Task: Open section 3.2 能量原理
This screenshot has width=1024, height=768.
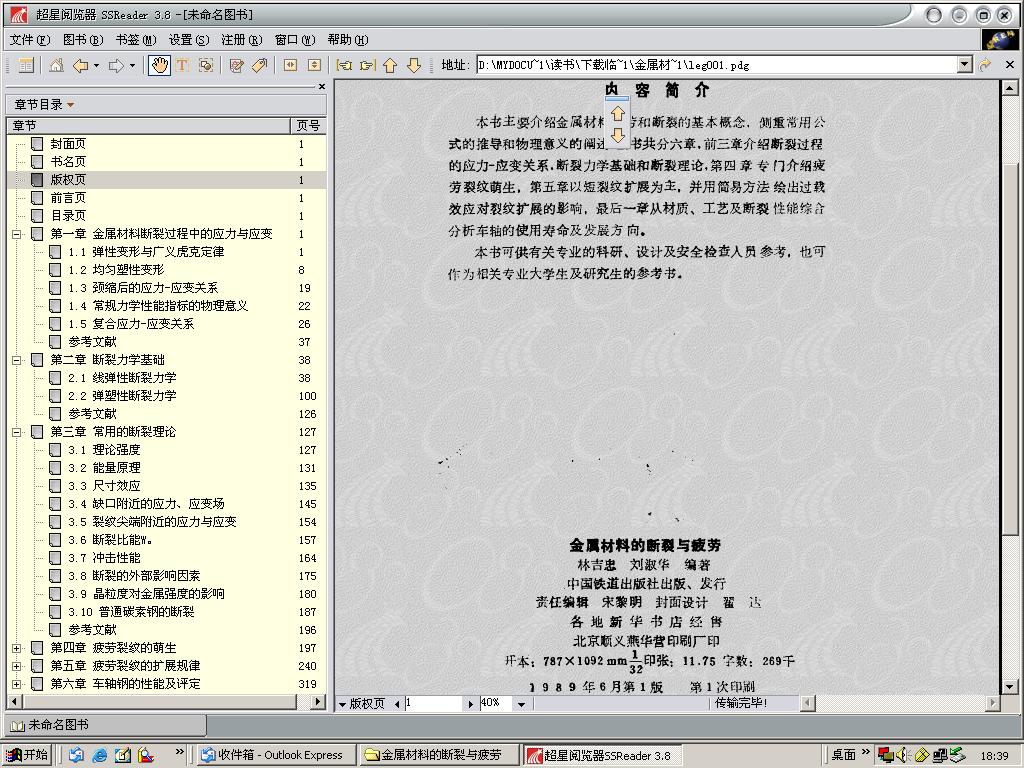Action: (x=104, y=468)
